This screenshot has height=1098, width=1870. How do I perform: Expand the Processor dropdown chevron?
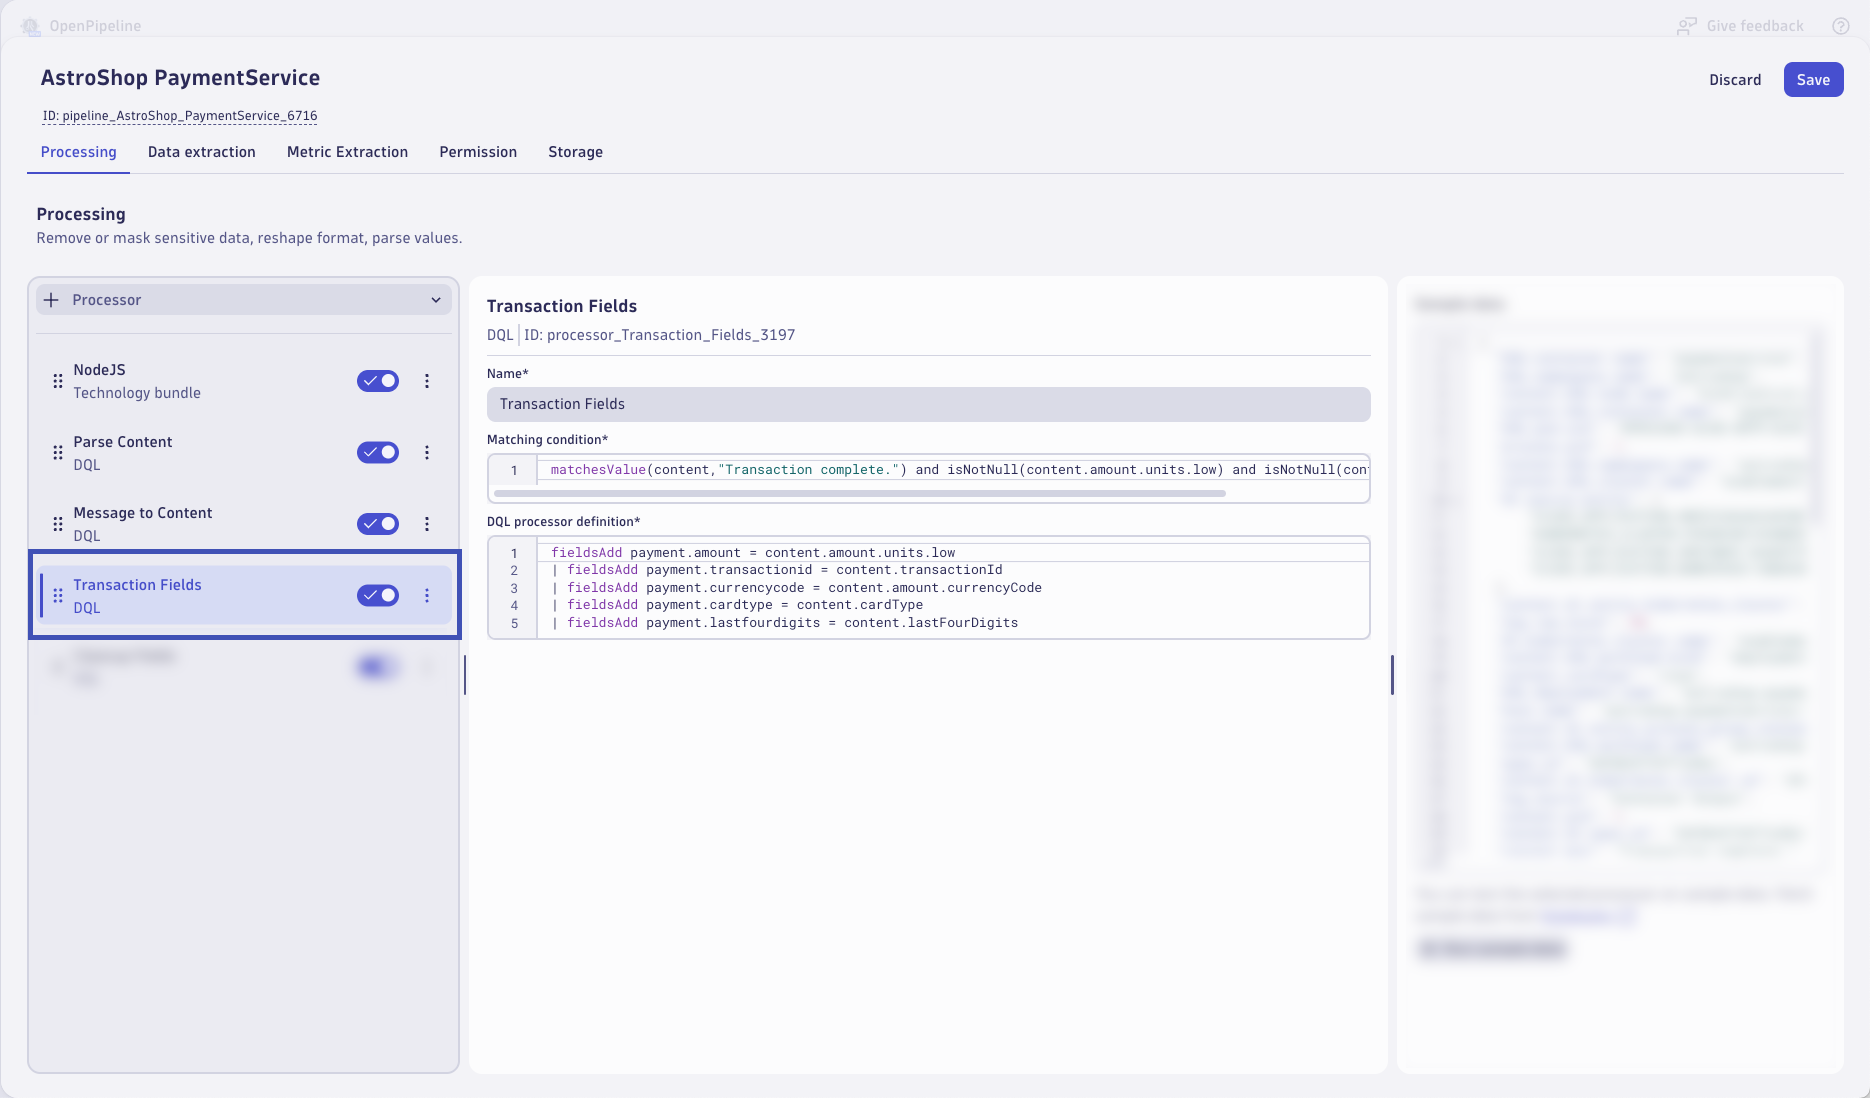436,300
